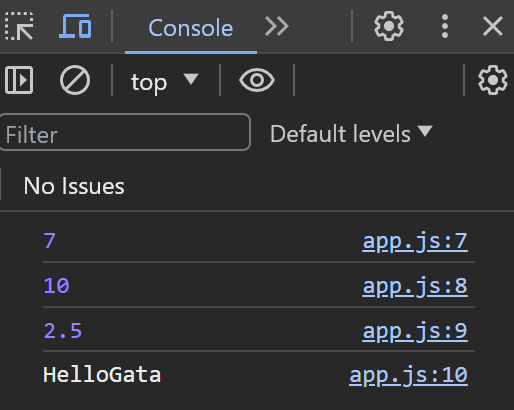Open console settings gear icon
The image size is (514, 410).
coord(493,80)
